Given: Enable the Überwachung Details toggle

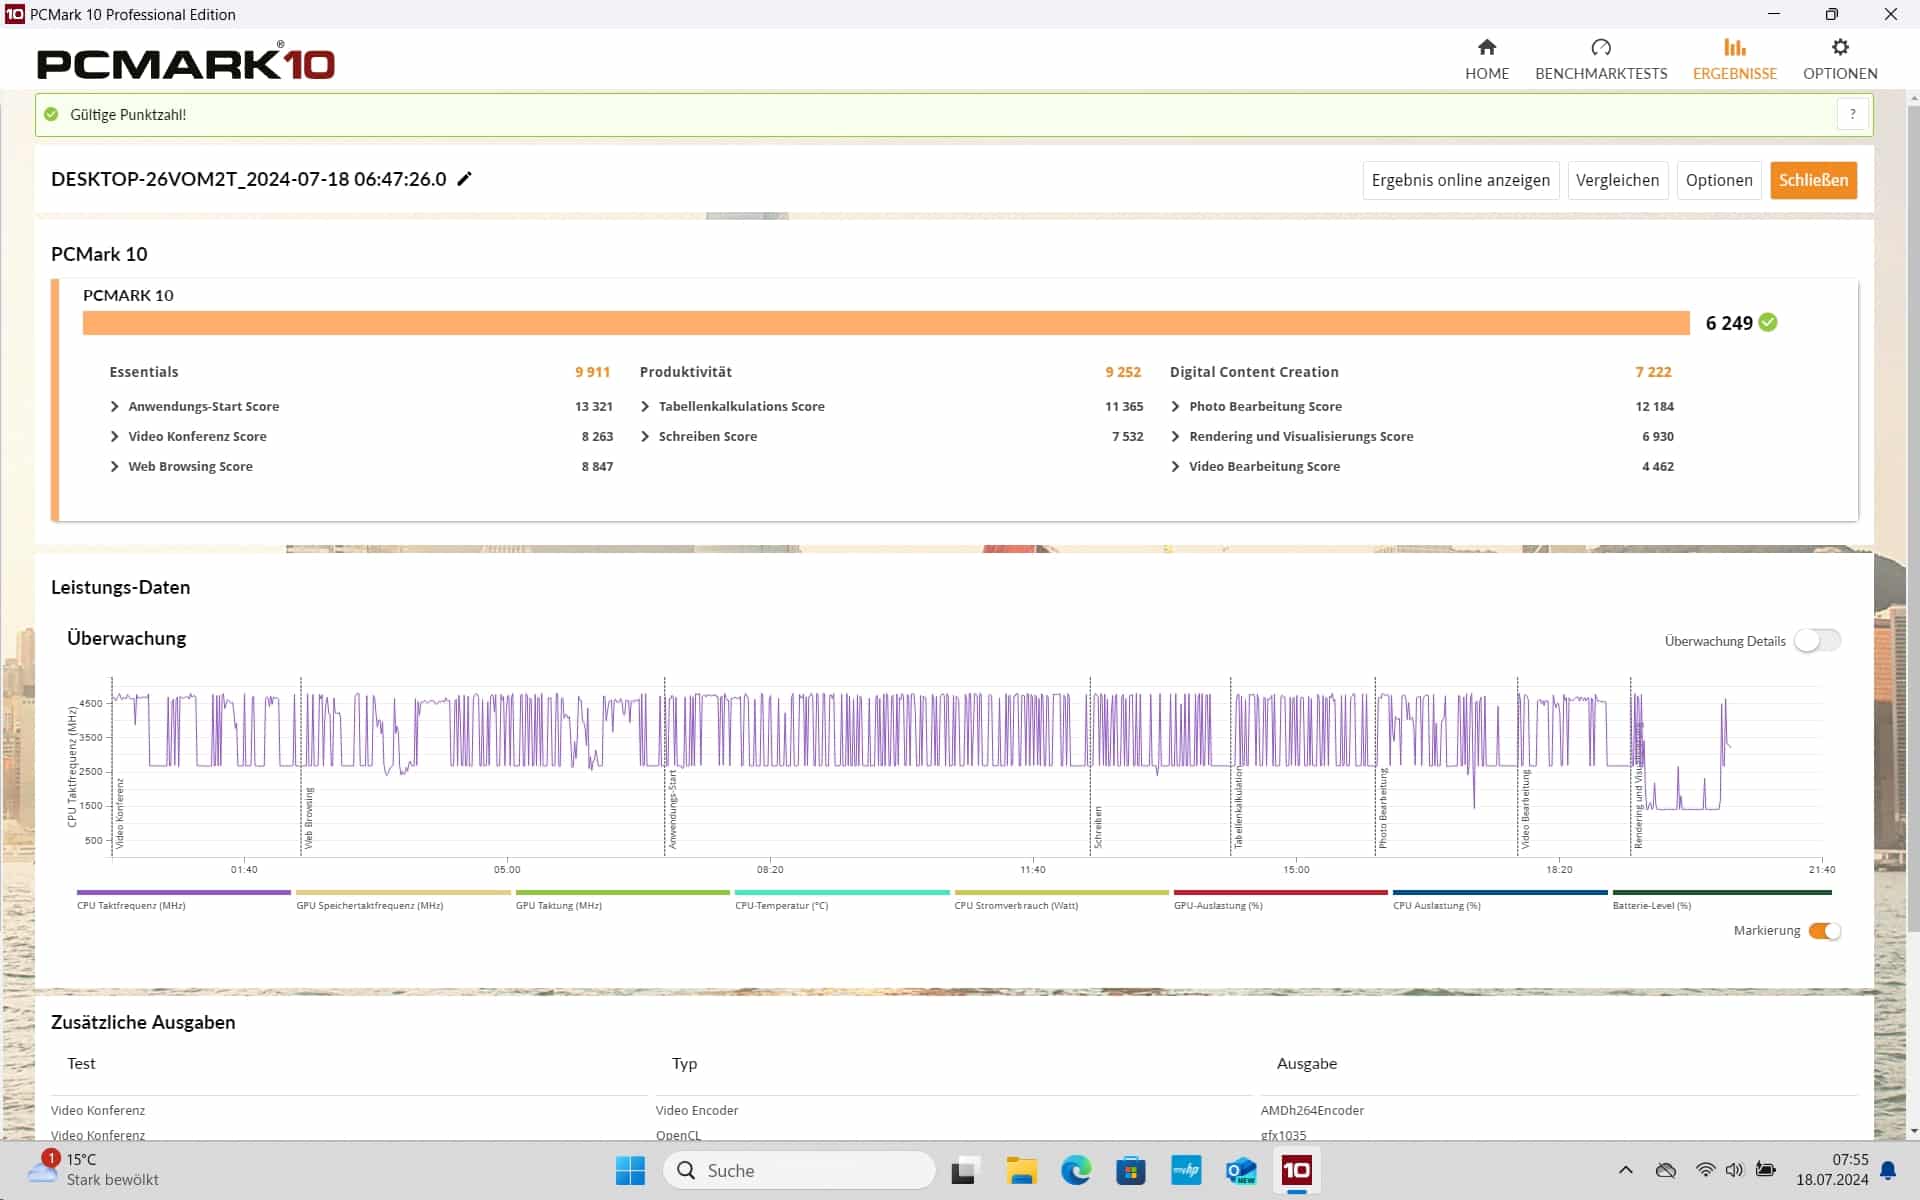Looking at the screenshot, I should pyautogui.click(x=1816, y=641).
